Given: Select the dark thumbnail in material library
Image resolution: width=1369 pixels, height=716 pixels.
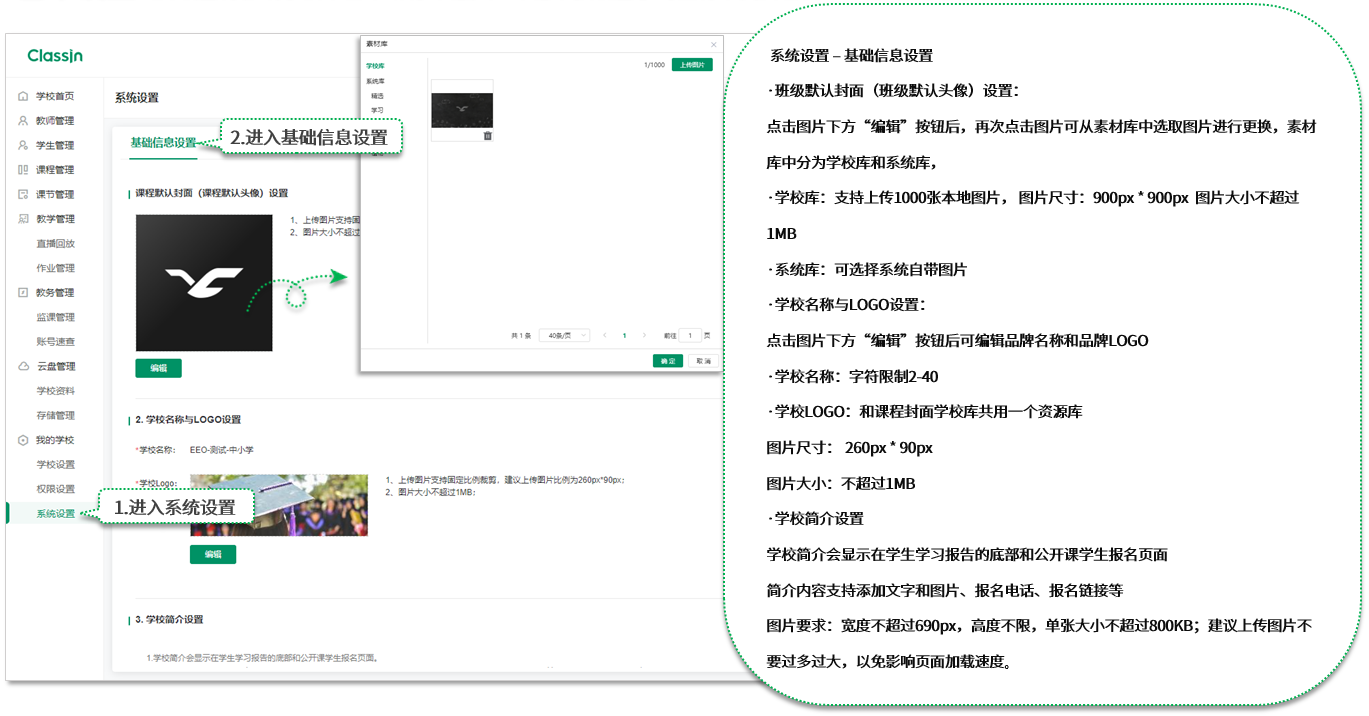Looking at the screenshot, I should (462, 110).
